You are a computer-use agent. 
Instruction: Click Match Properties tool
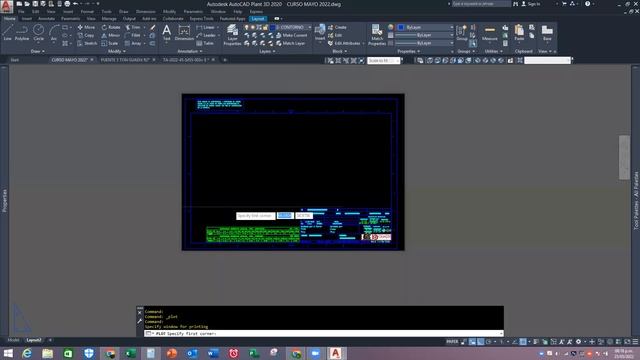pyautogui.click(x=377, y=34)
